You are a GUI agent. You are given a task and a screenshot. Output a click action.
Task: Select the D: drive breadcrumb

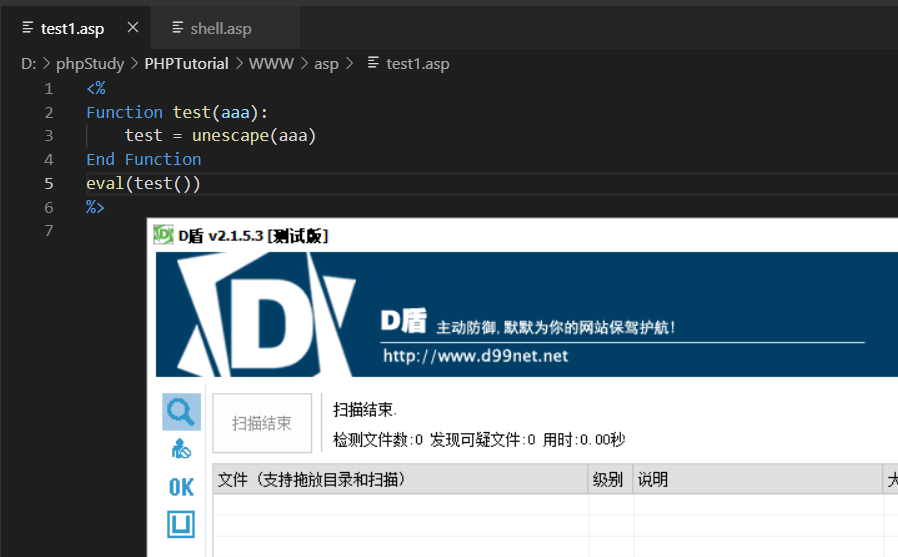click(29, 64)
